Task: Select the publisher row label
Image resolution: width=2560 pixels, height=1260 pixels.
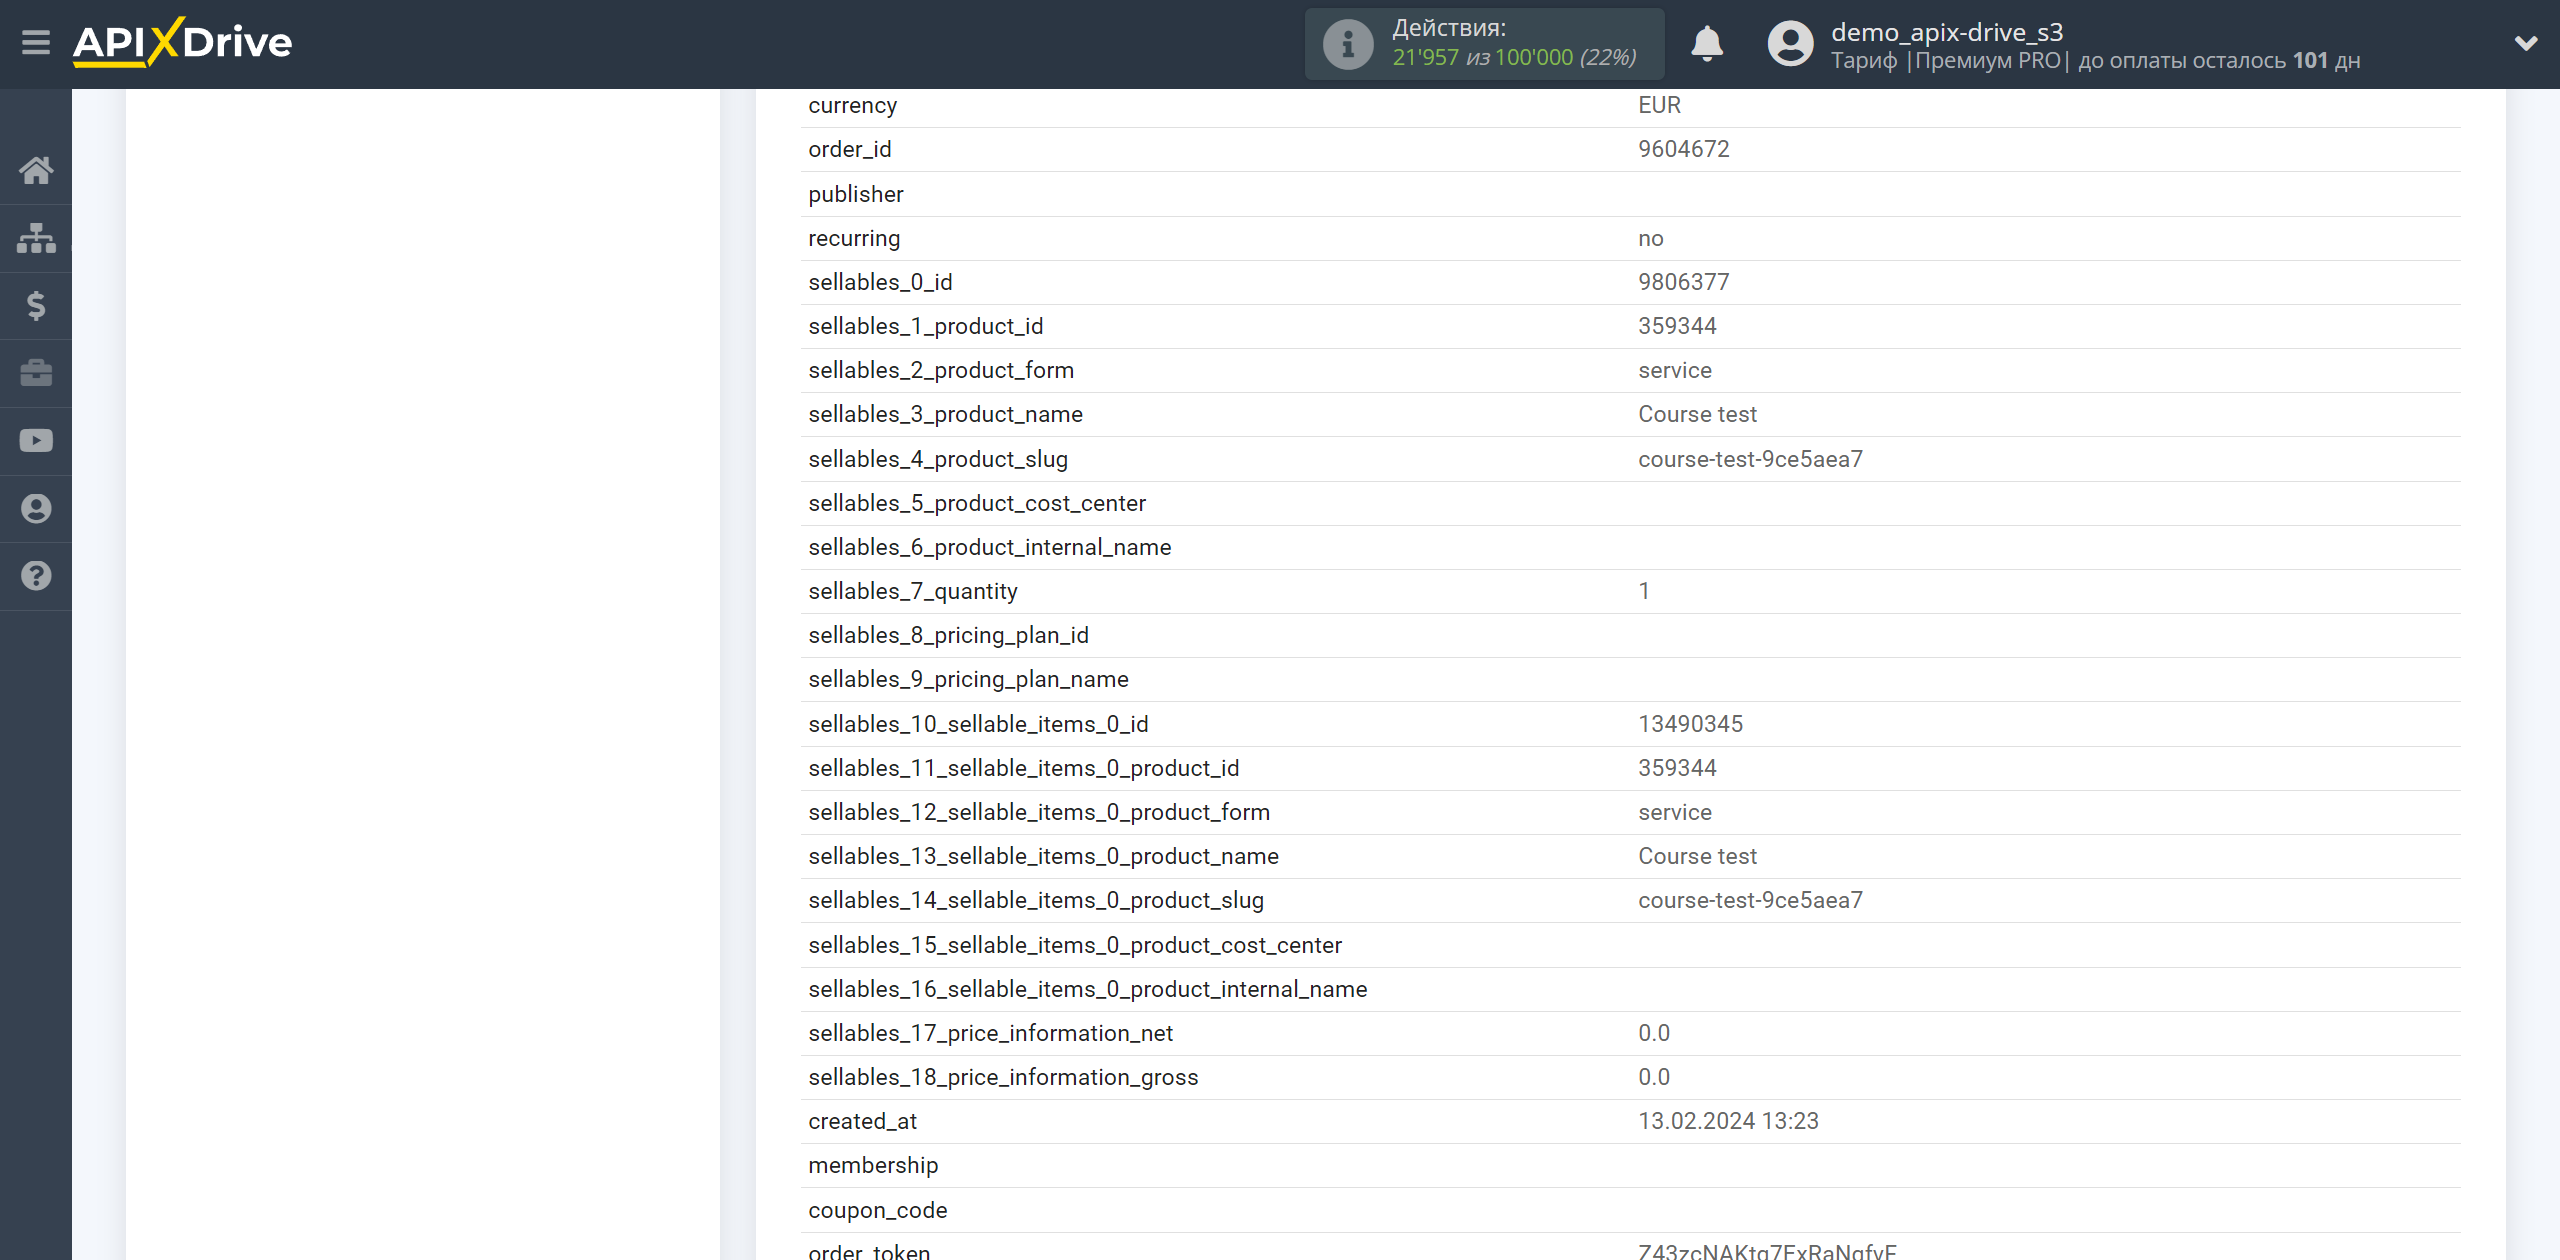Action: click(x=855, y=194)
